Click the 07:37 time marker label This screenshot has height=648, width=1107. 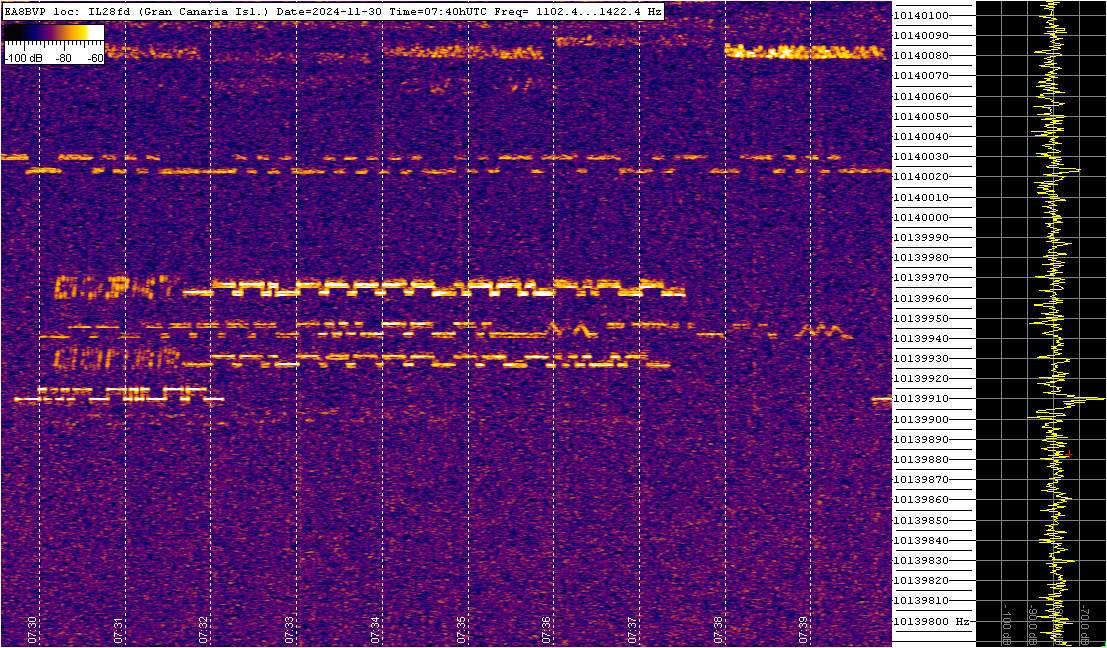[x=633, y=630]
